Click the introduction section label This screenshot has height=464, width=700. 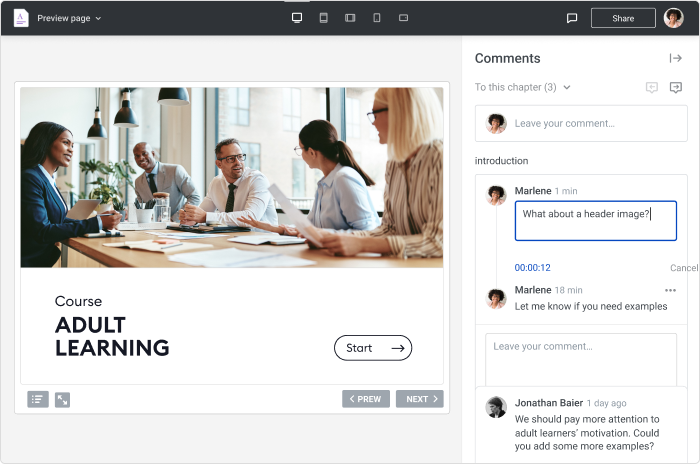tap(501, 161)
